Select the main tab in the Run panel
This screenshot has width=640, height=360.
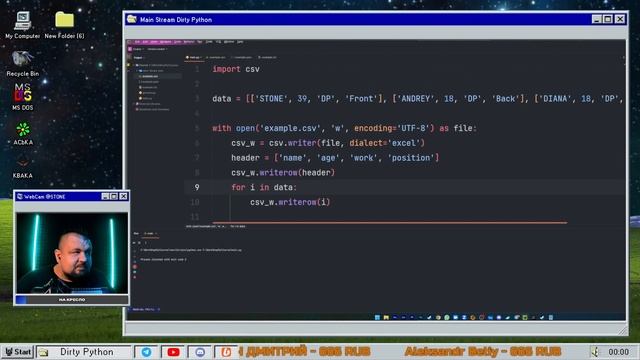(150, 233)
